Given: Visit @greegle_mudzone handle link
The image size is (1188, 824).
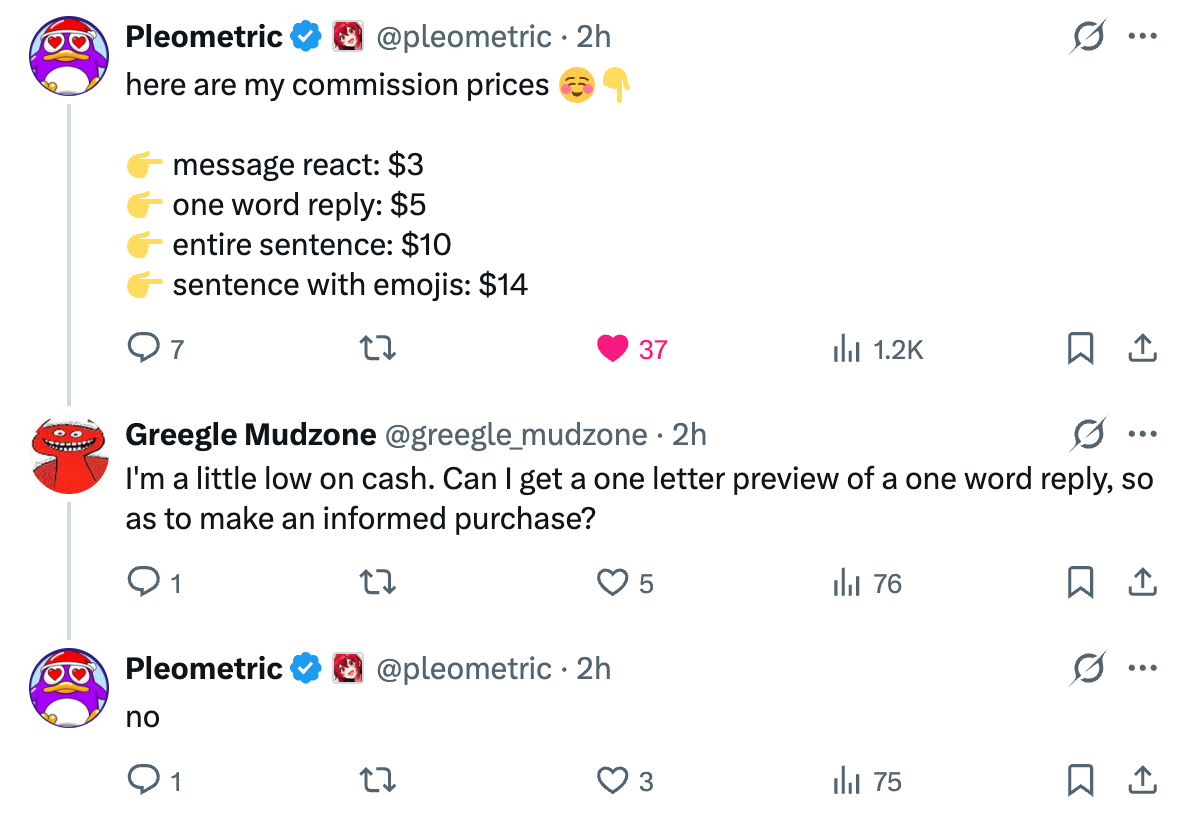Looking at the screenshot, I should tap(516, 435).
